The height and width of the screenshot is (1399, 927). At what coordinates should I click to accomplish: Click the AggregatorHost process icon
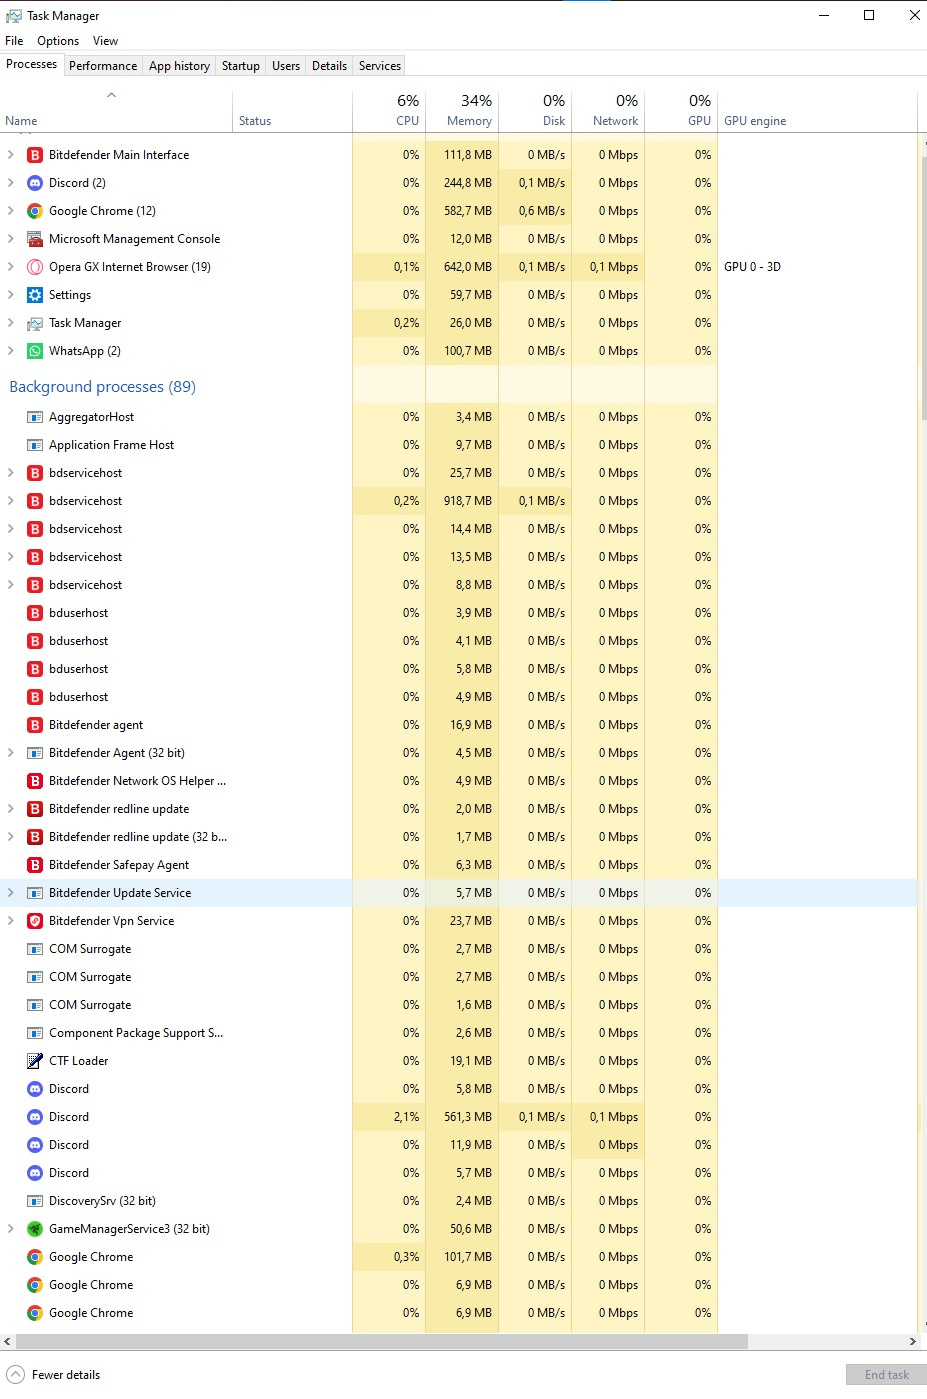35,417
